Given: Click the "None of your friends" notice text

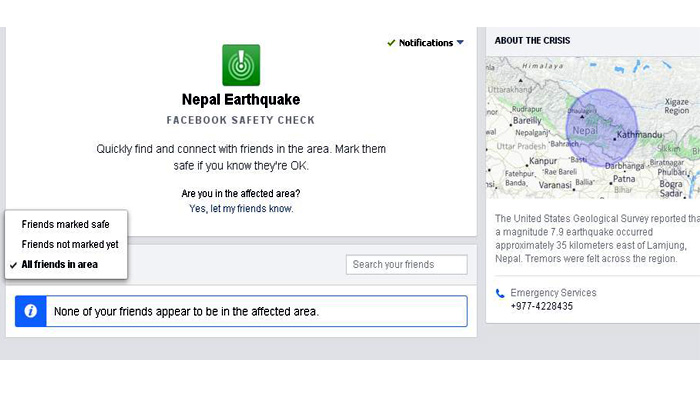Looking at the screenshot, I should (x=186, y=311).
